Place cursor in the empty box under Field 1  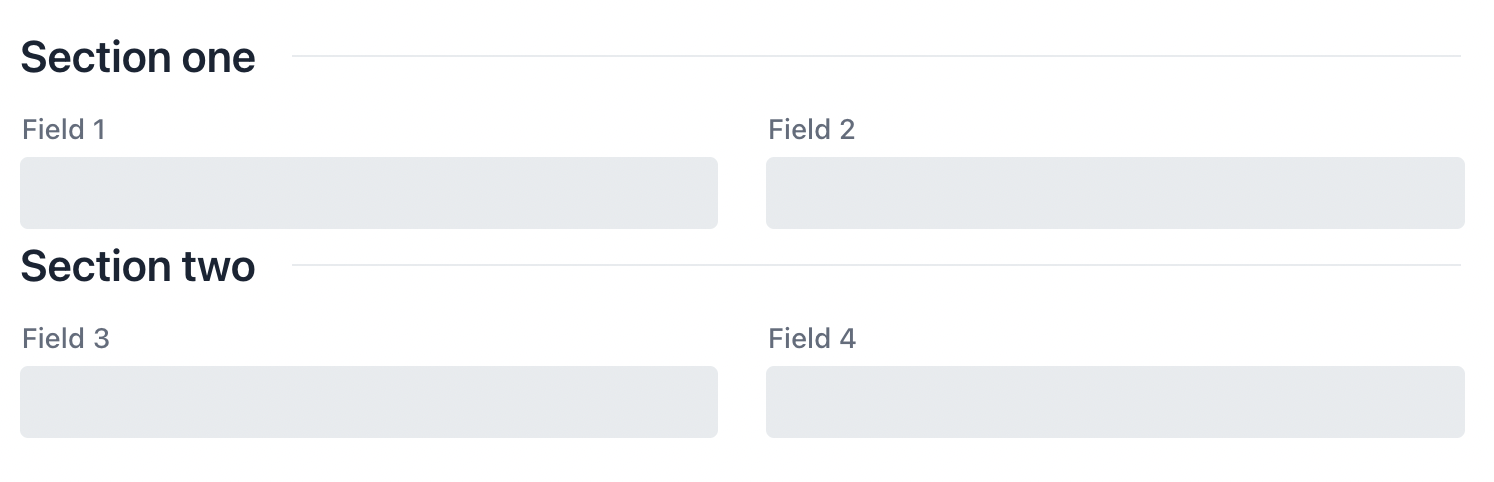coord(369,193)
